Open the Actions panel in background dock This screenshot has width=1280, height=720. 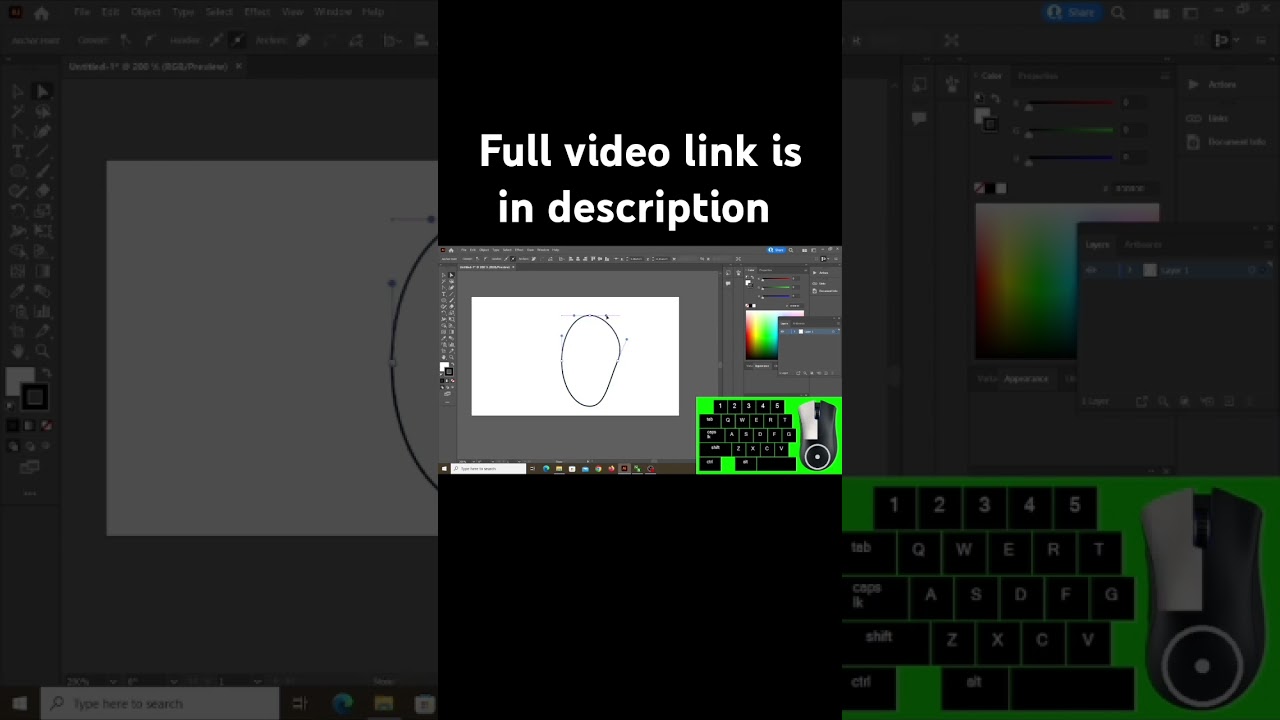click(1212, 85)
